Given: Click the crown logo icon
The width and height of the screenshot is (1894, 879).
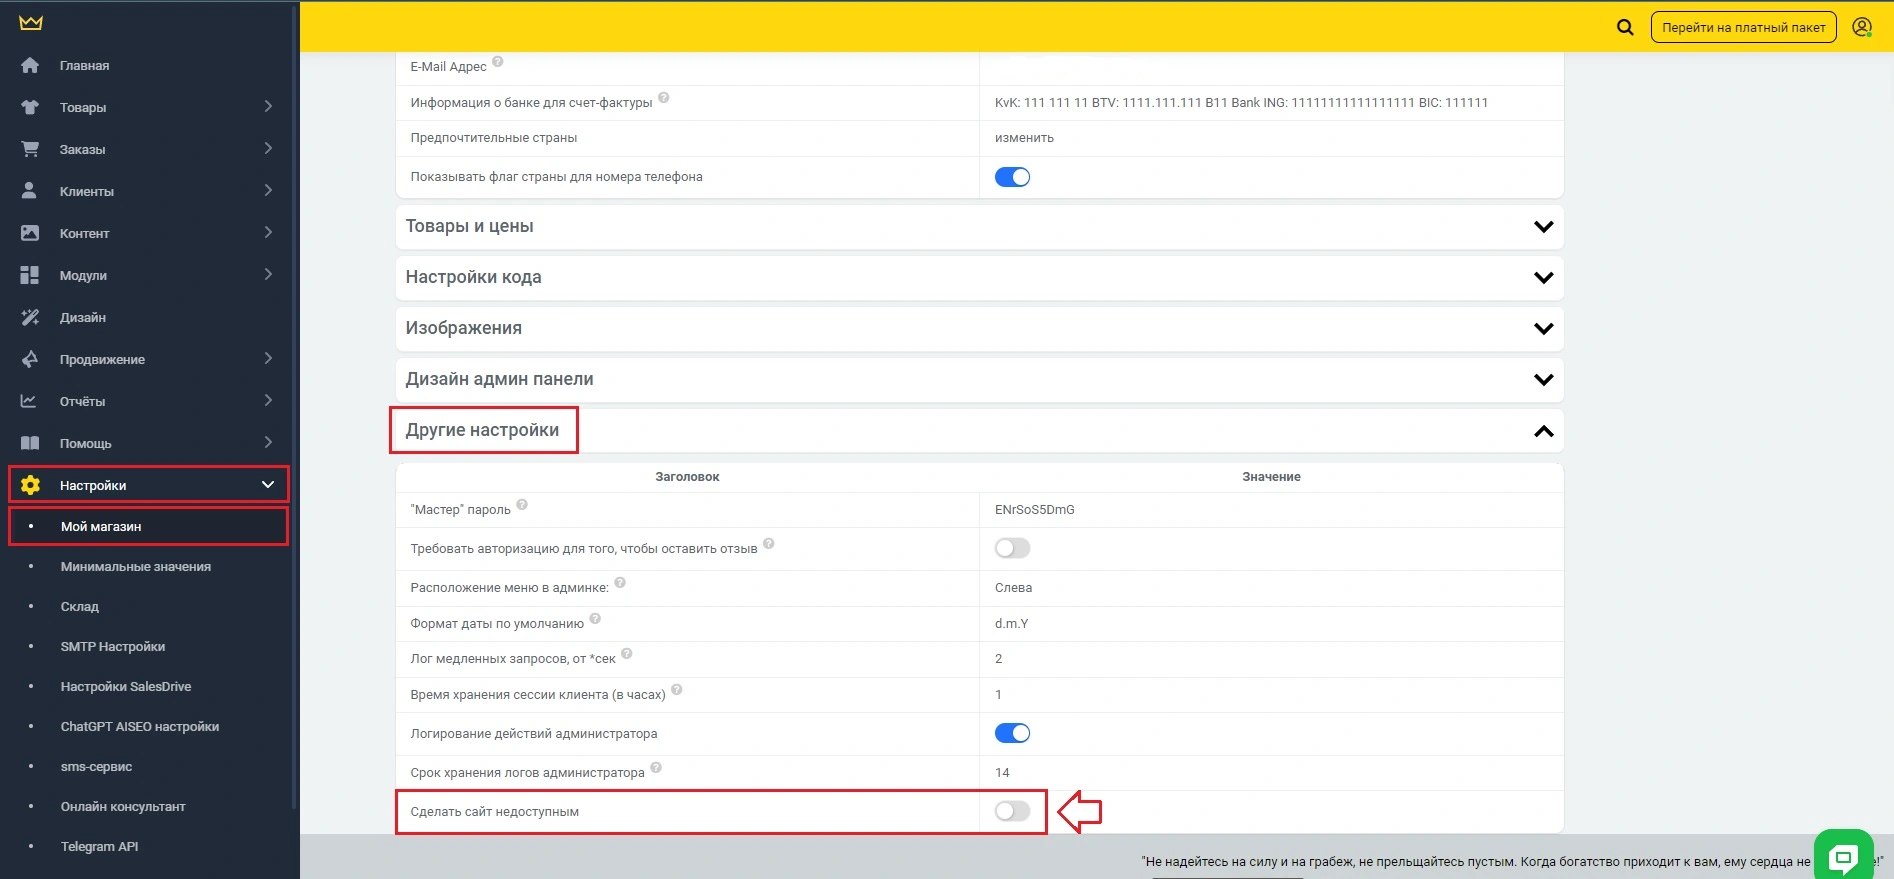Looking at the screenshot, I should pos(31,22).
